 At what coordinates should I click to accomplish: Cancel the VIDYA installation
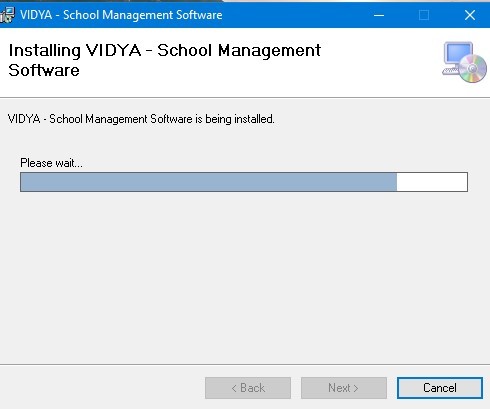pyautogui.click(x=440, y=388)
